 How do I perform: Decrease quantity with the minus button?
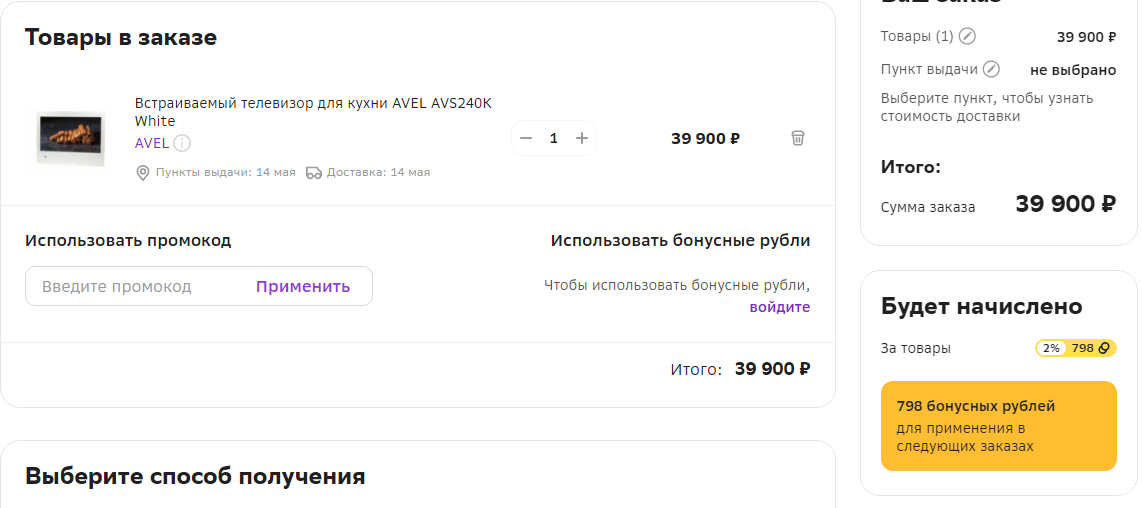point(527,138)
